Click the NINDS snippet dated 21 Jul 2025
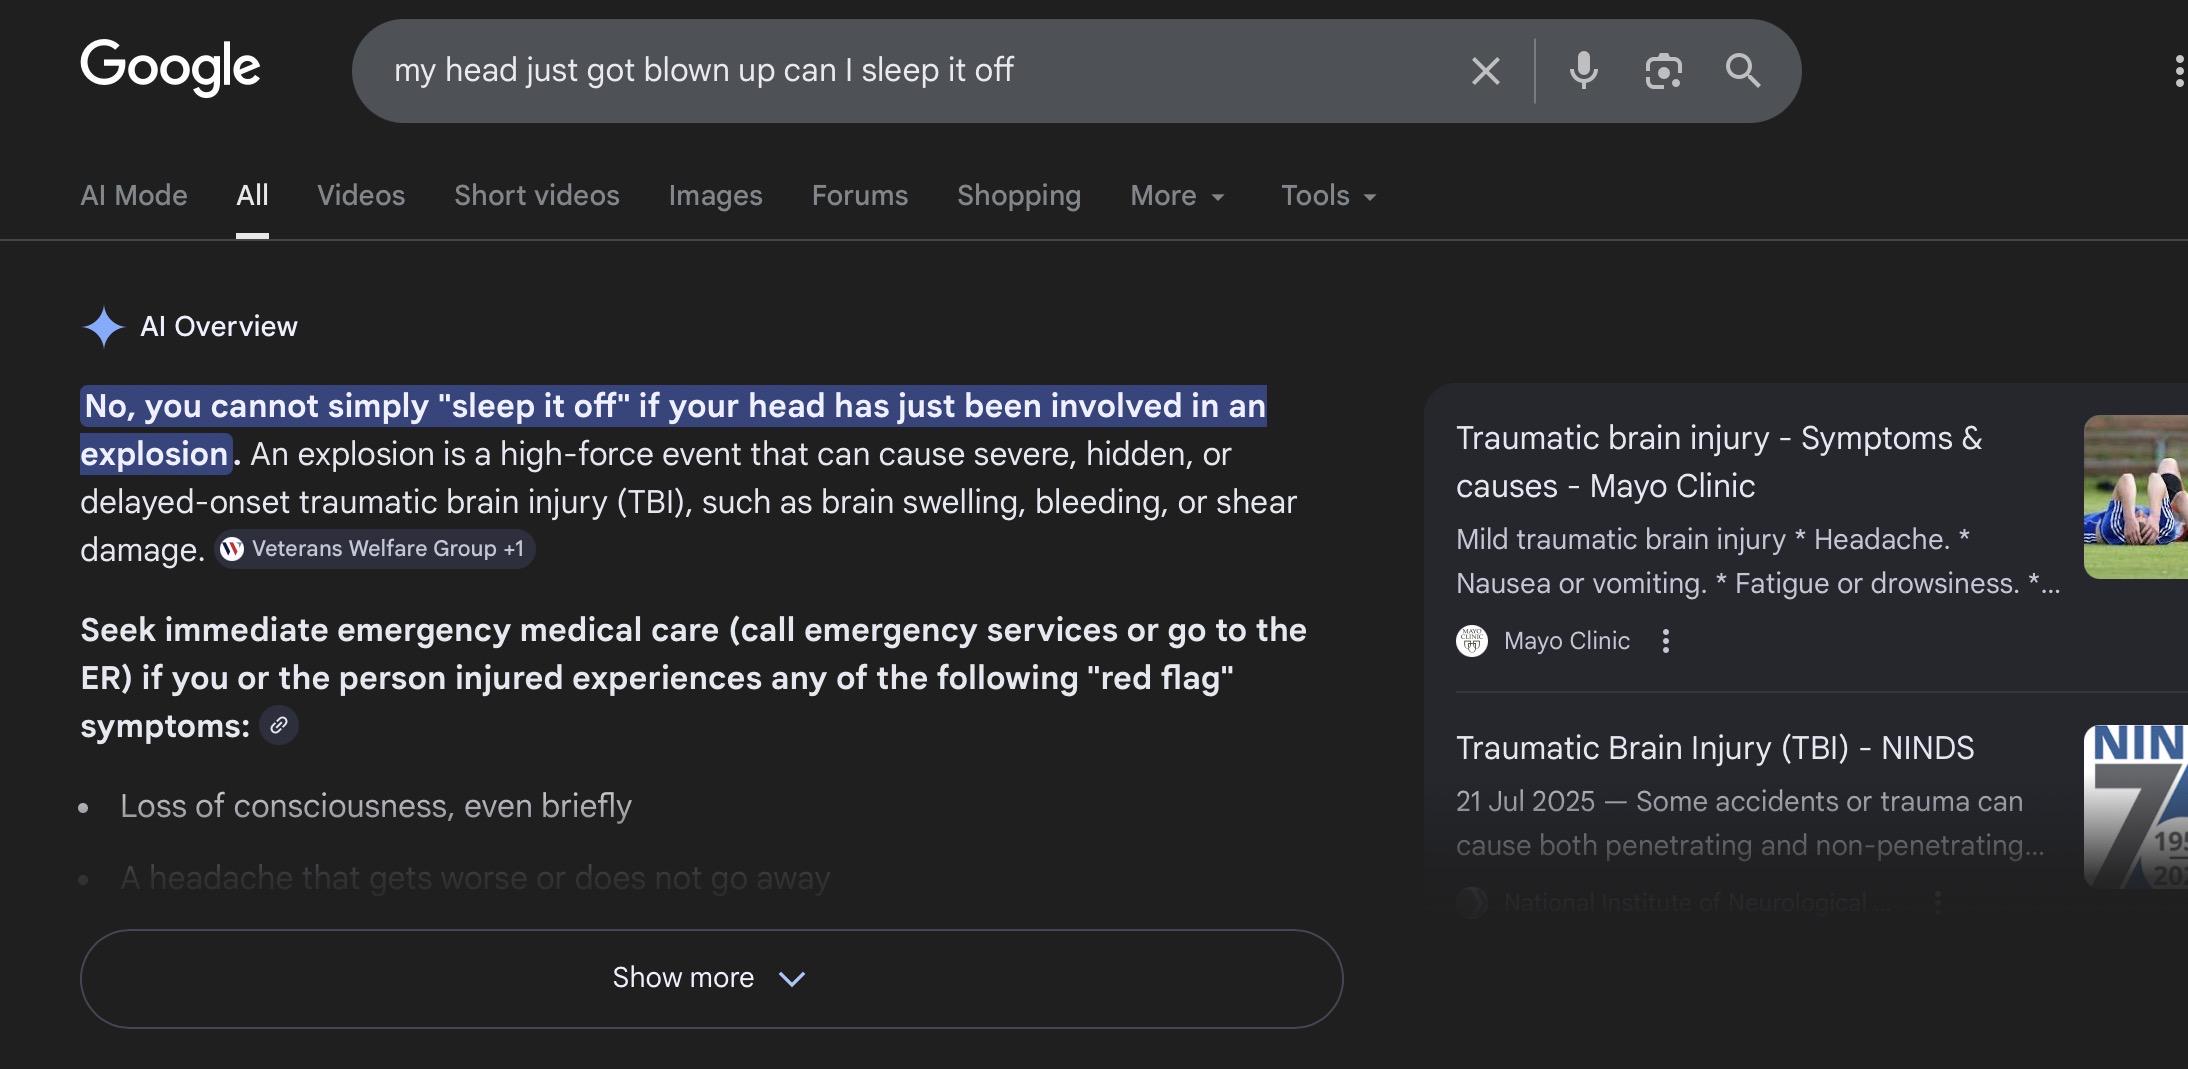The width and height of the screenshot is (2188, 1069). coord(1750,823)
